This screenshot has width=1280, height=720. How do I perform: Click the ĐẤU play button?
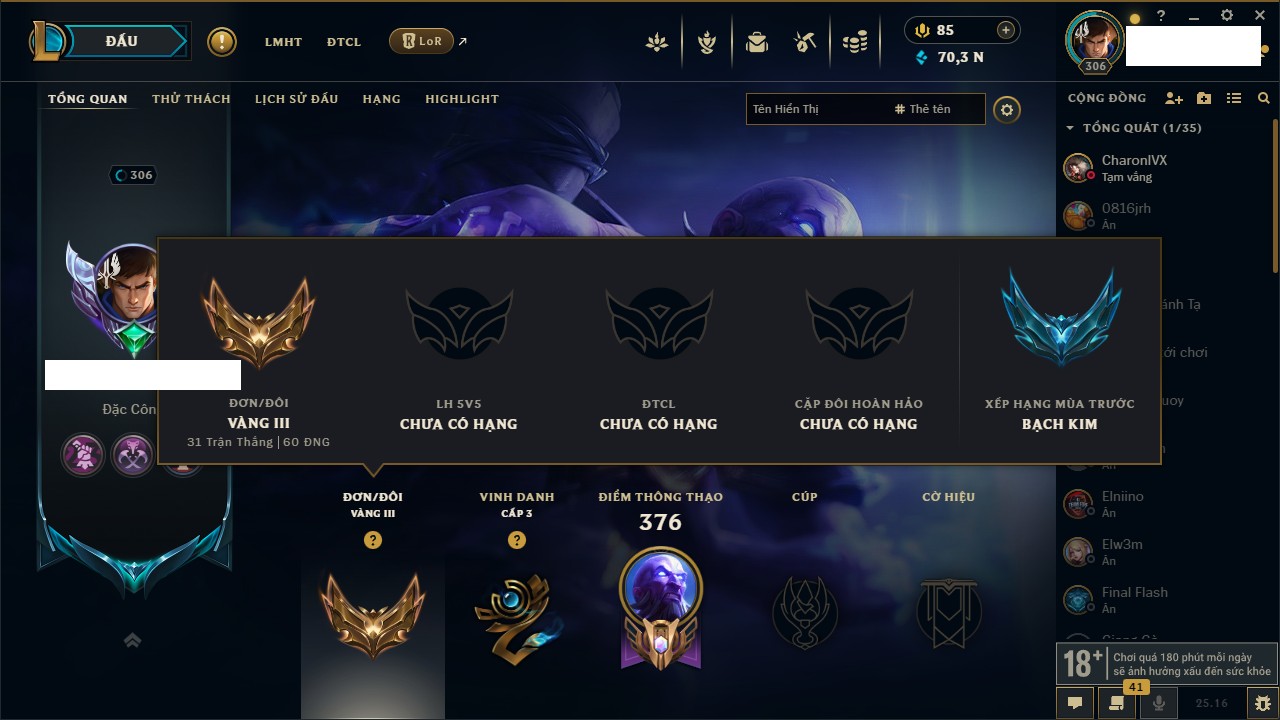[122, 41]
